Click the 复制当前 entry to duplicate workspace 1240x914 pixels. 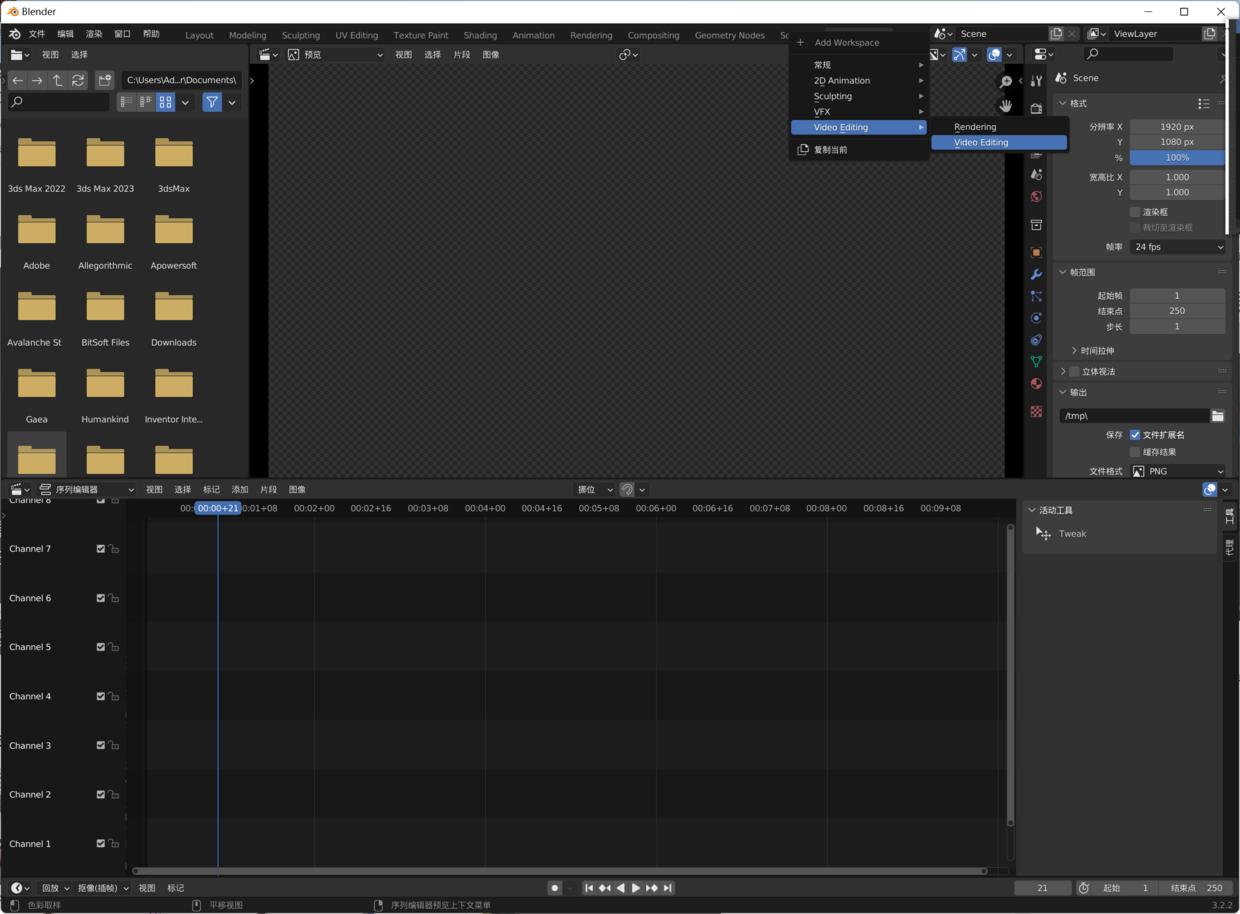pos(830,149)
